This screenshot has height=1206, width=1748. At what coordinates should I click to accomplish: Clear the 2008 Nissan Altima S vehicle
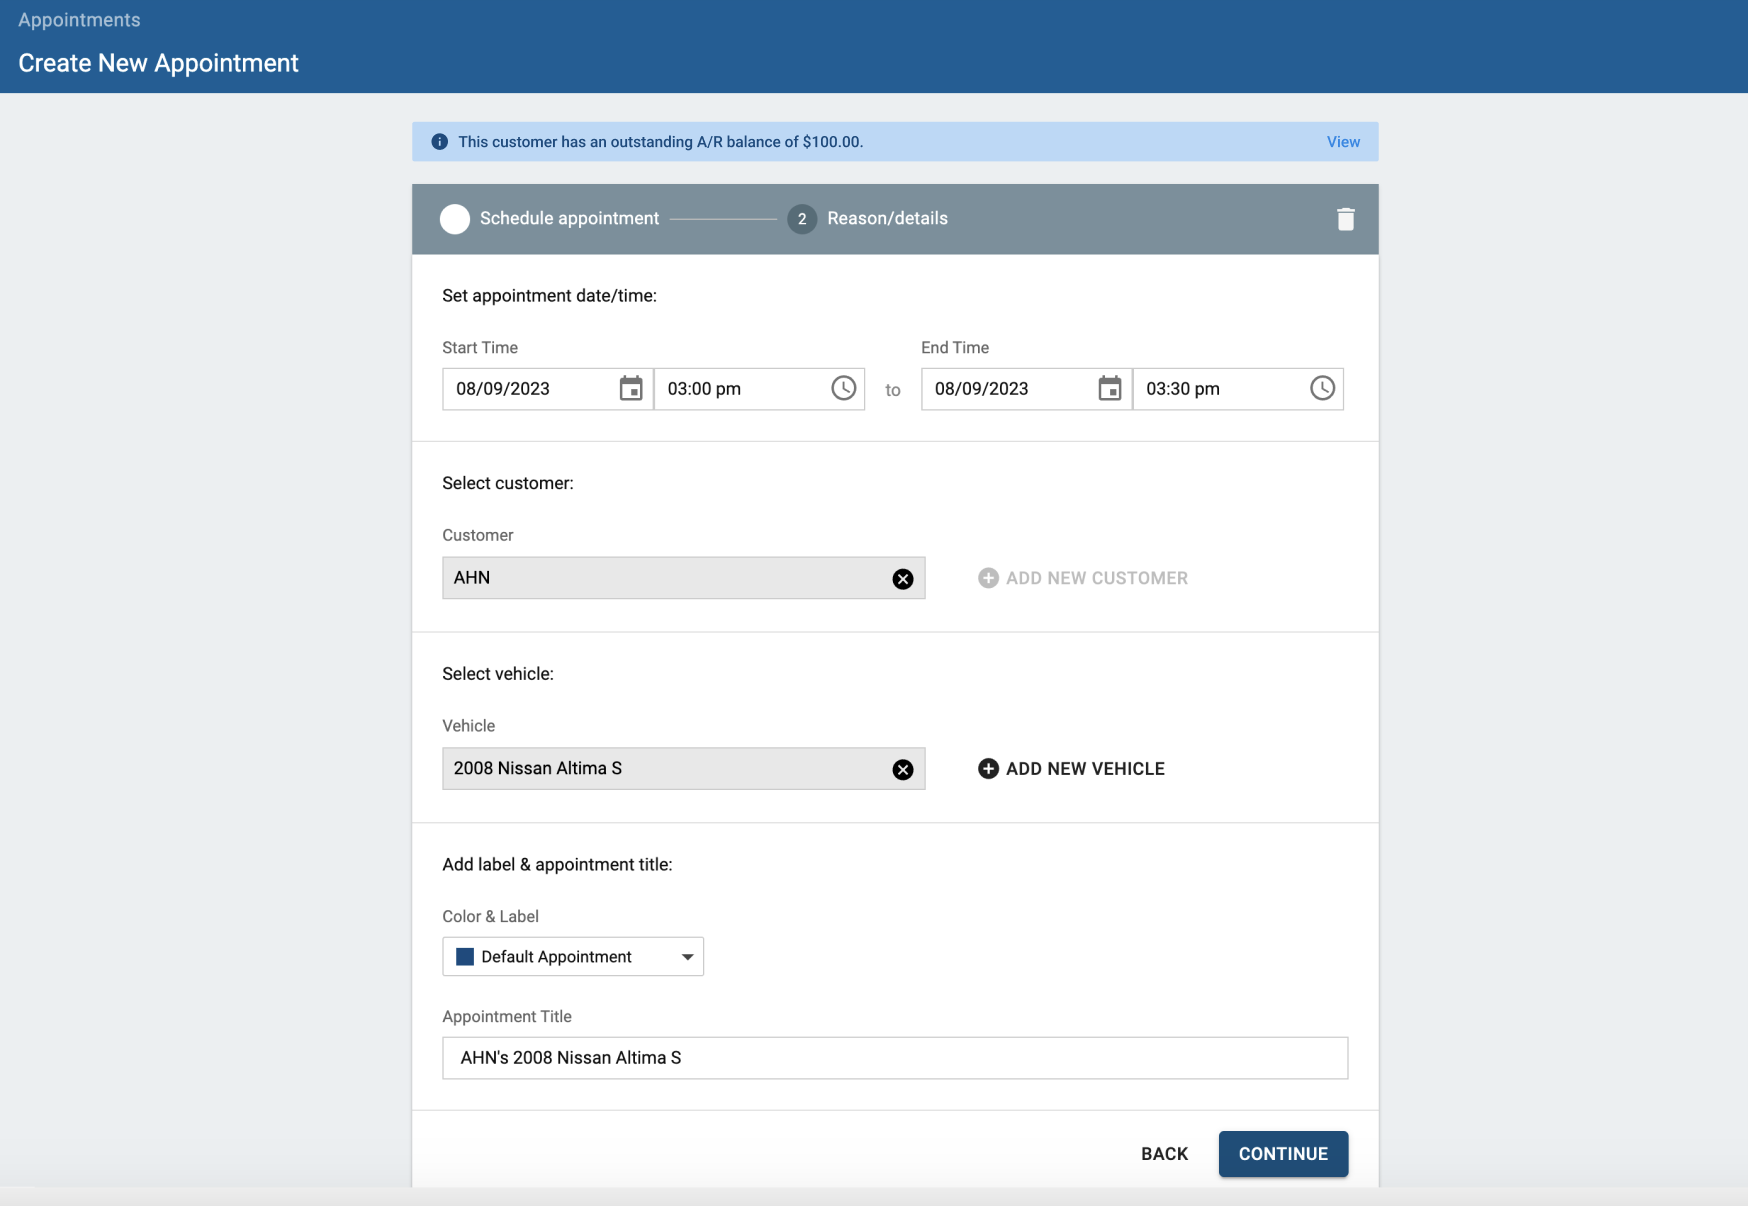click(903, 769)
